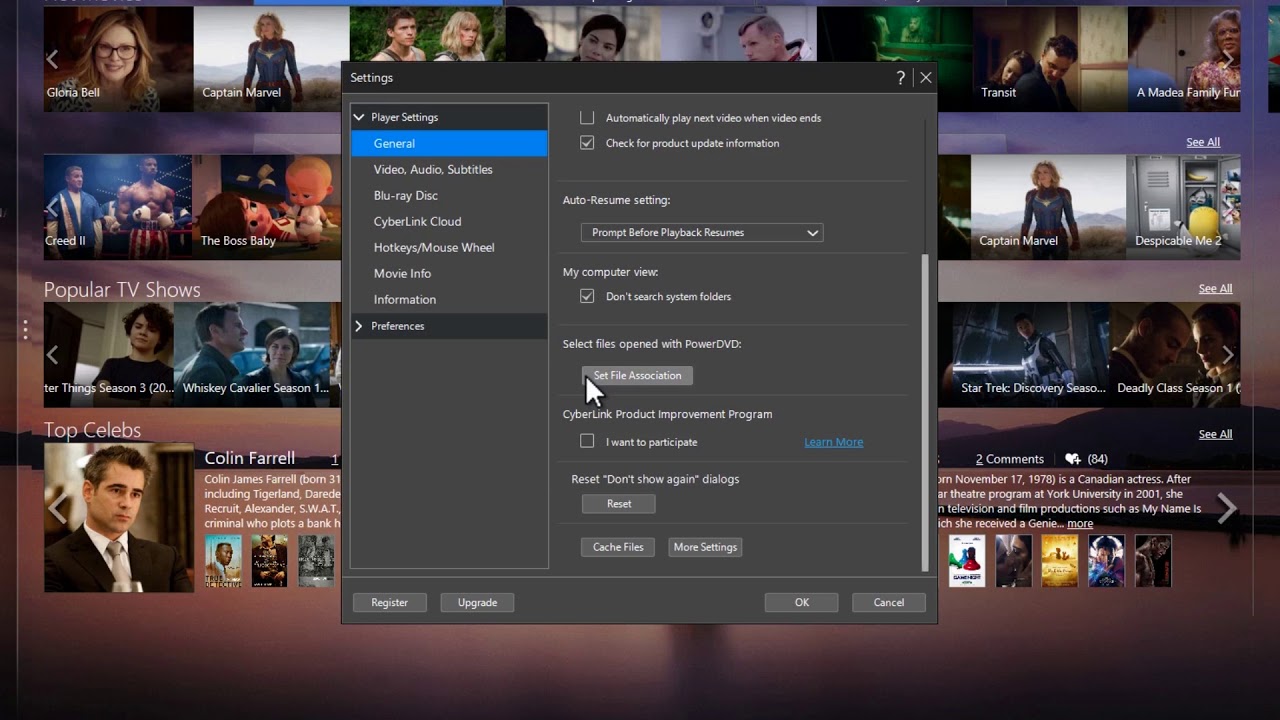Go to next TV shows with right arrow
This screenshot has width=1280, height=720.
click(1228, 355)
